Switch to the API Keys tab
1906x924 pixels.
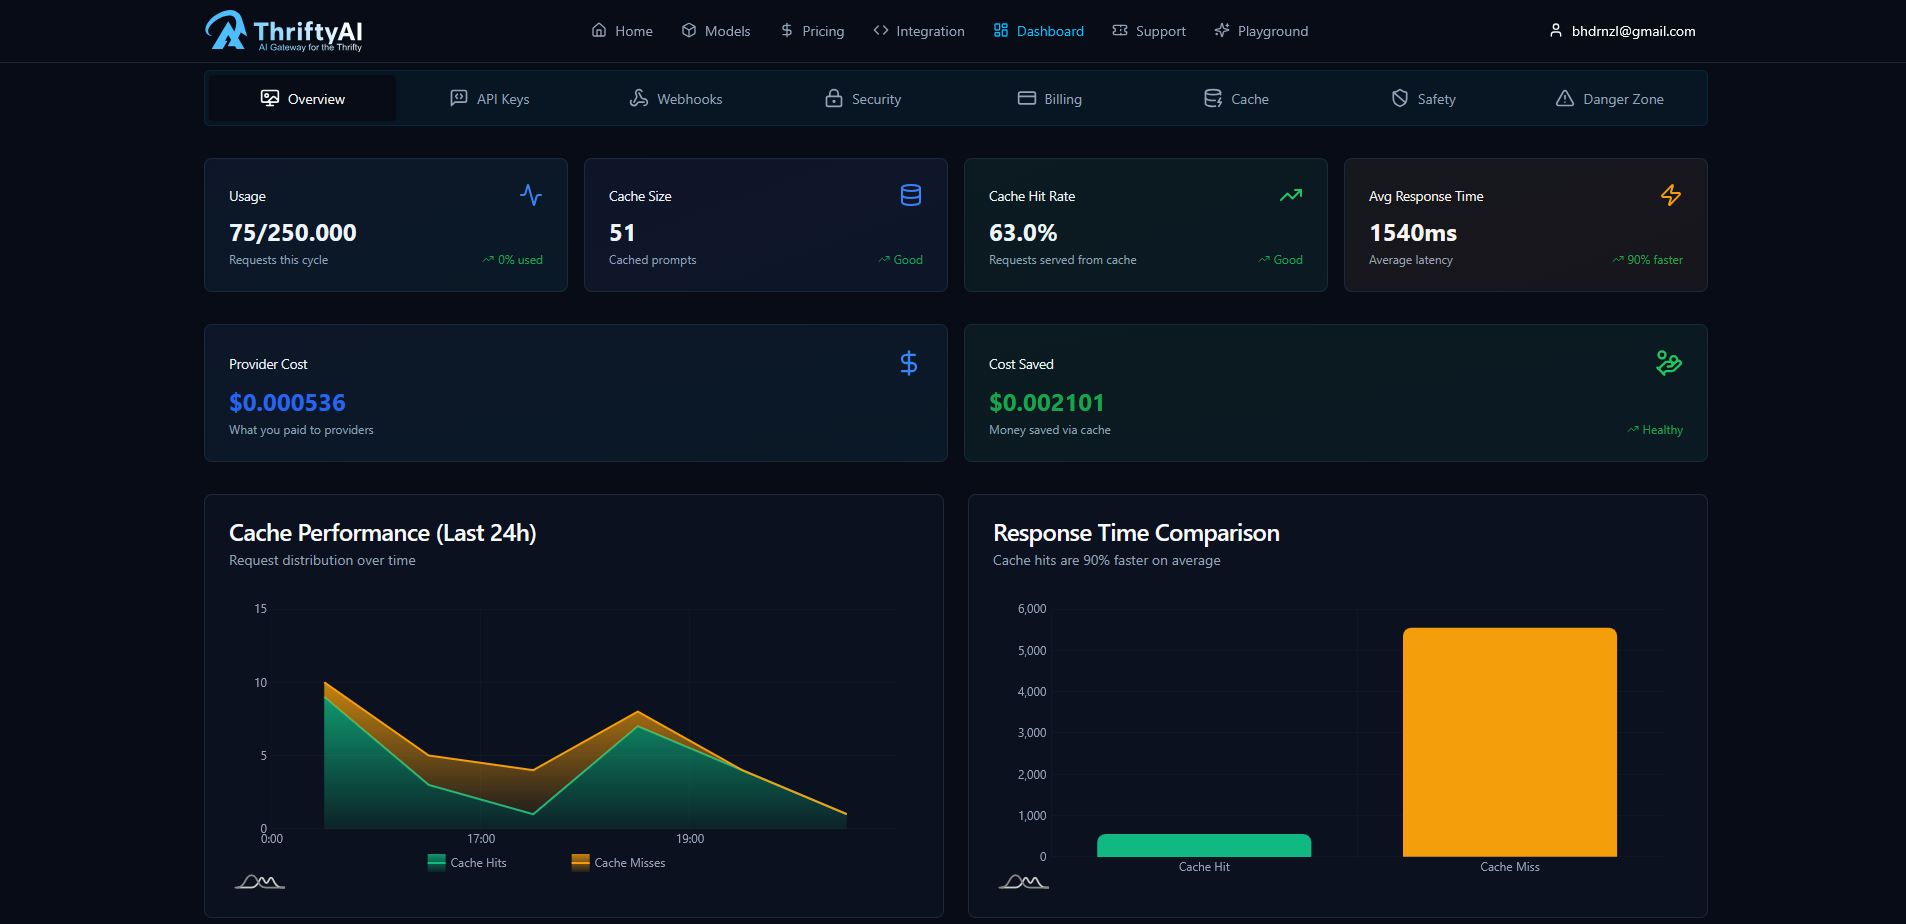(489, 98)
